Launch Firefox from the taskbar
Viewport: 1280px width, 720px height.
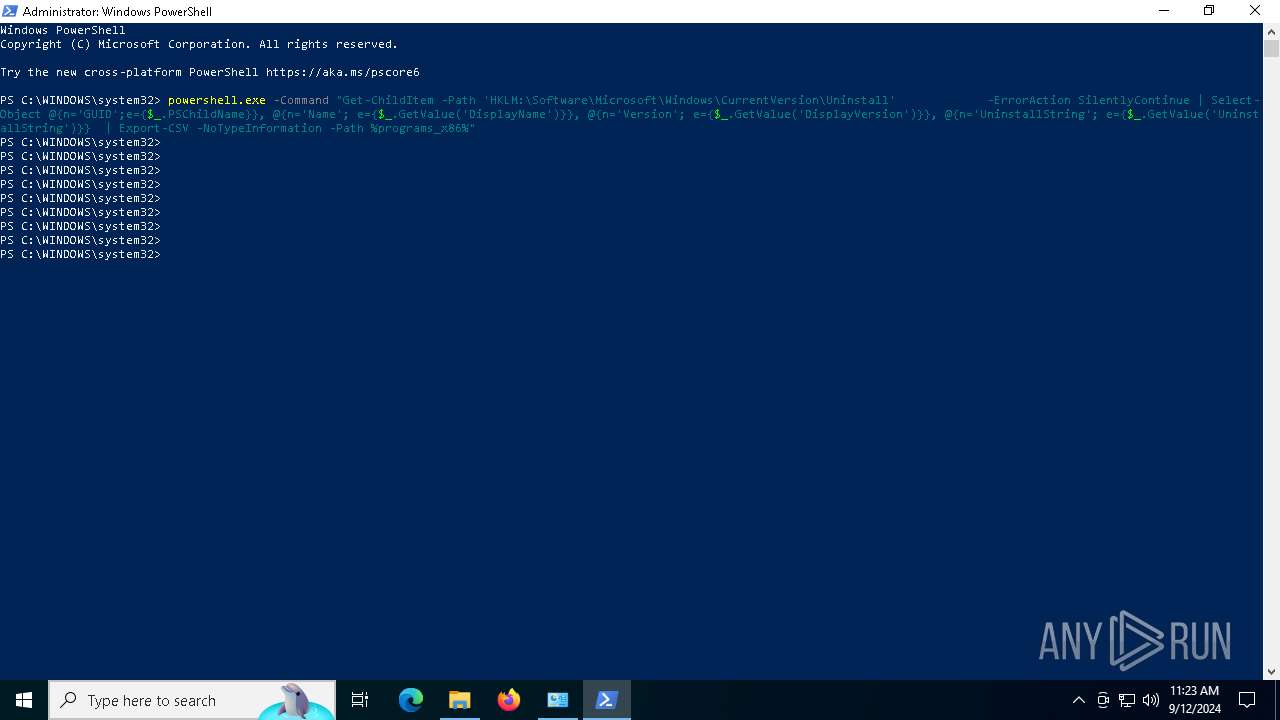tap(509, 700)
